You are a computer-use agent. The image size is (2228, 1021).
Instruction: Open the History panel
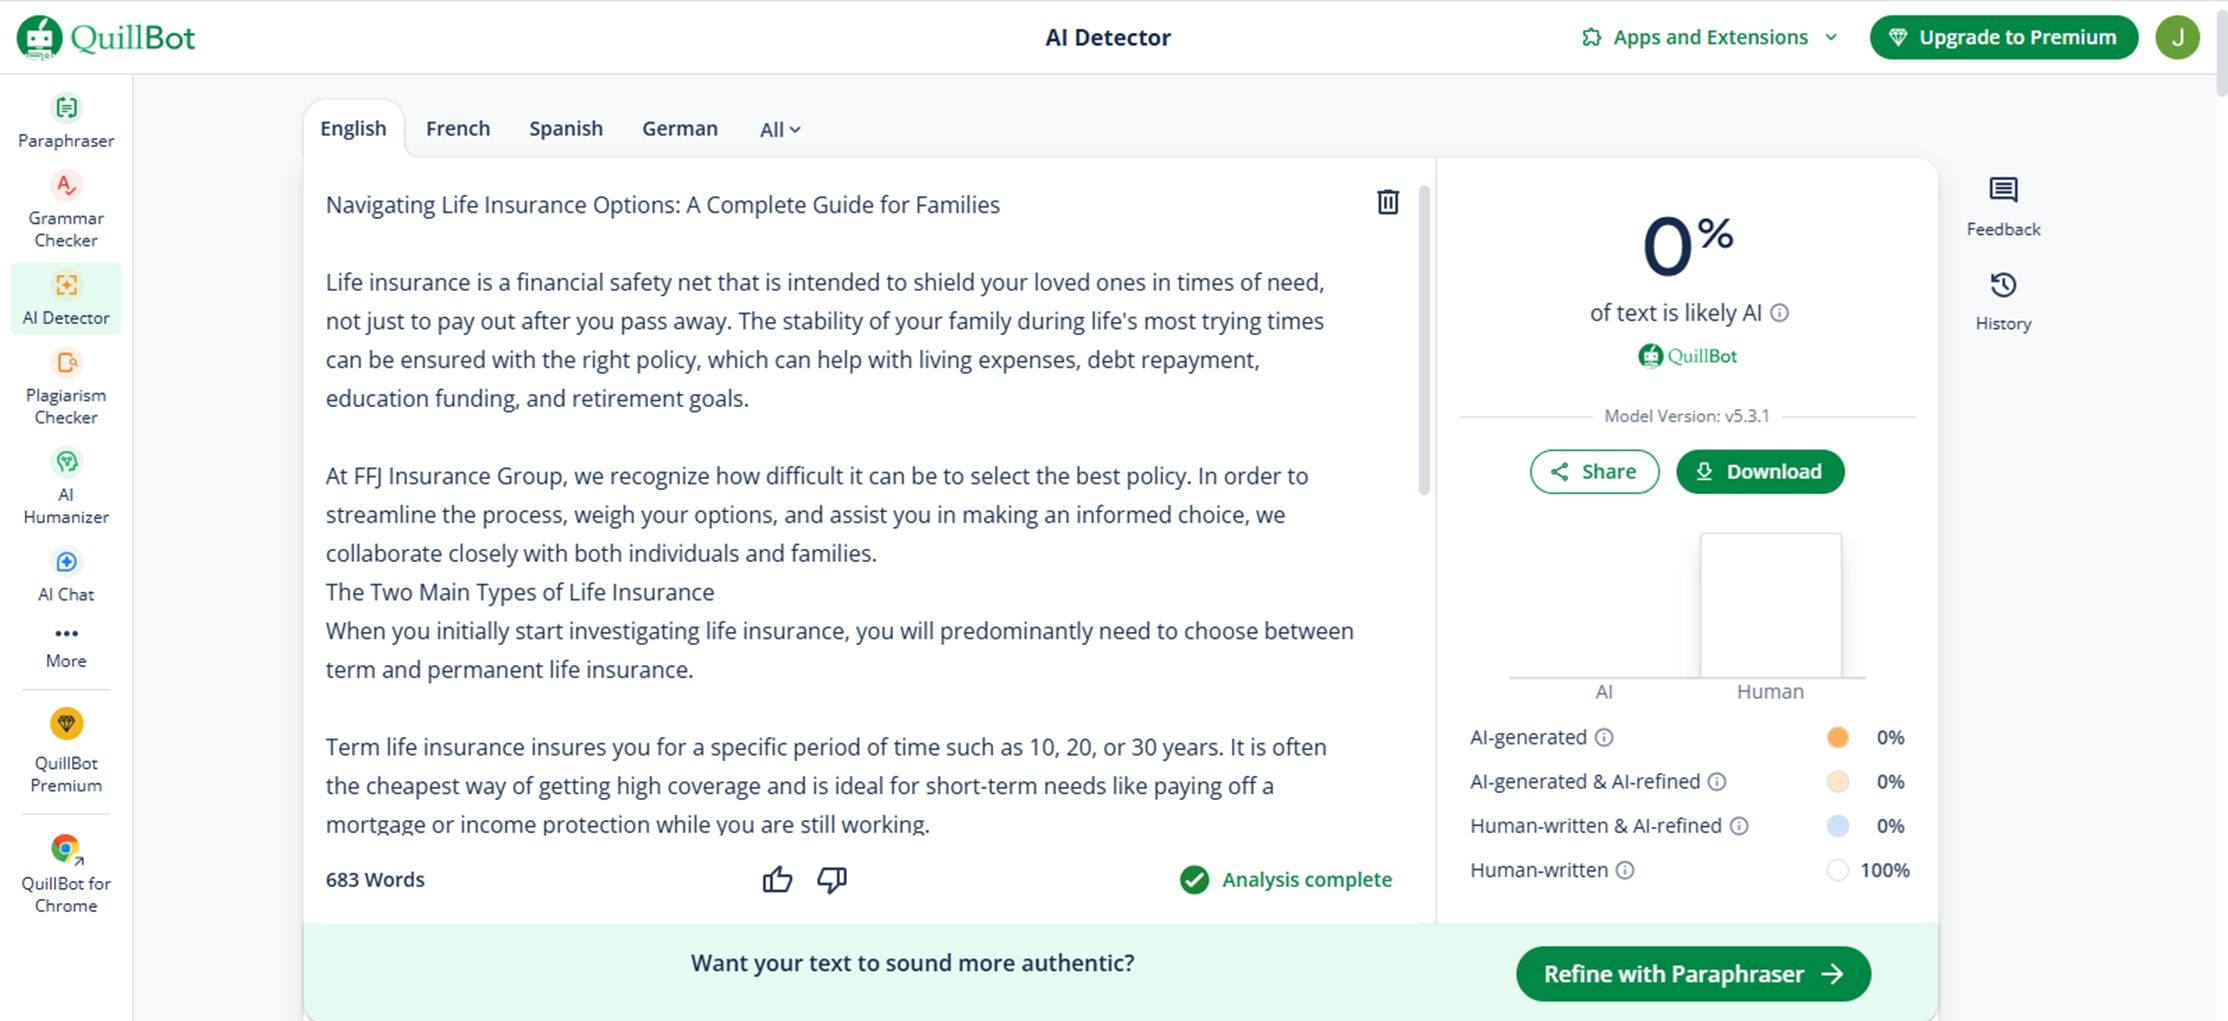click(2003, 302)
